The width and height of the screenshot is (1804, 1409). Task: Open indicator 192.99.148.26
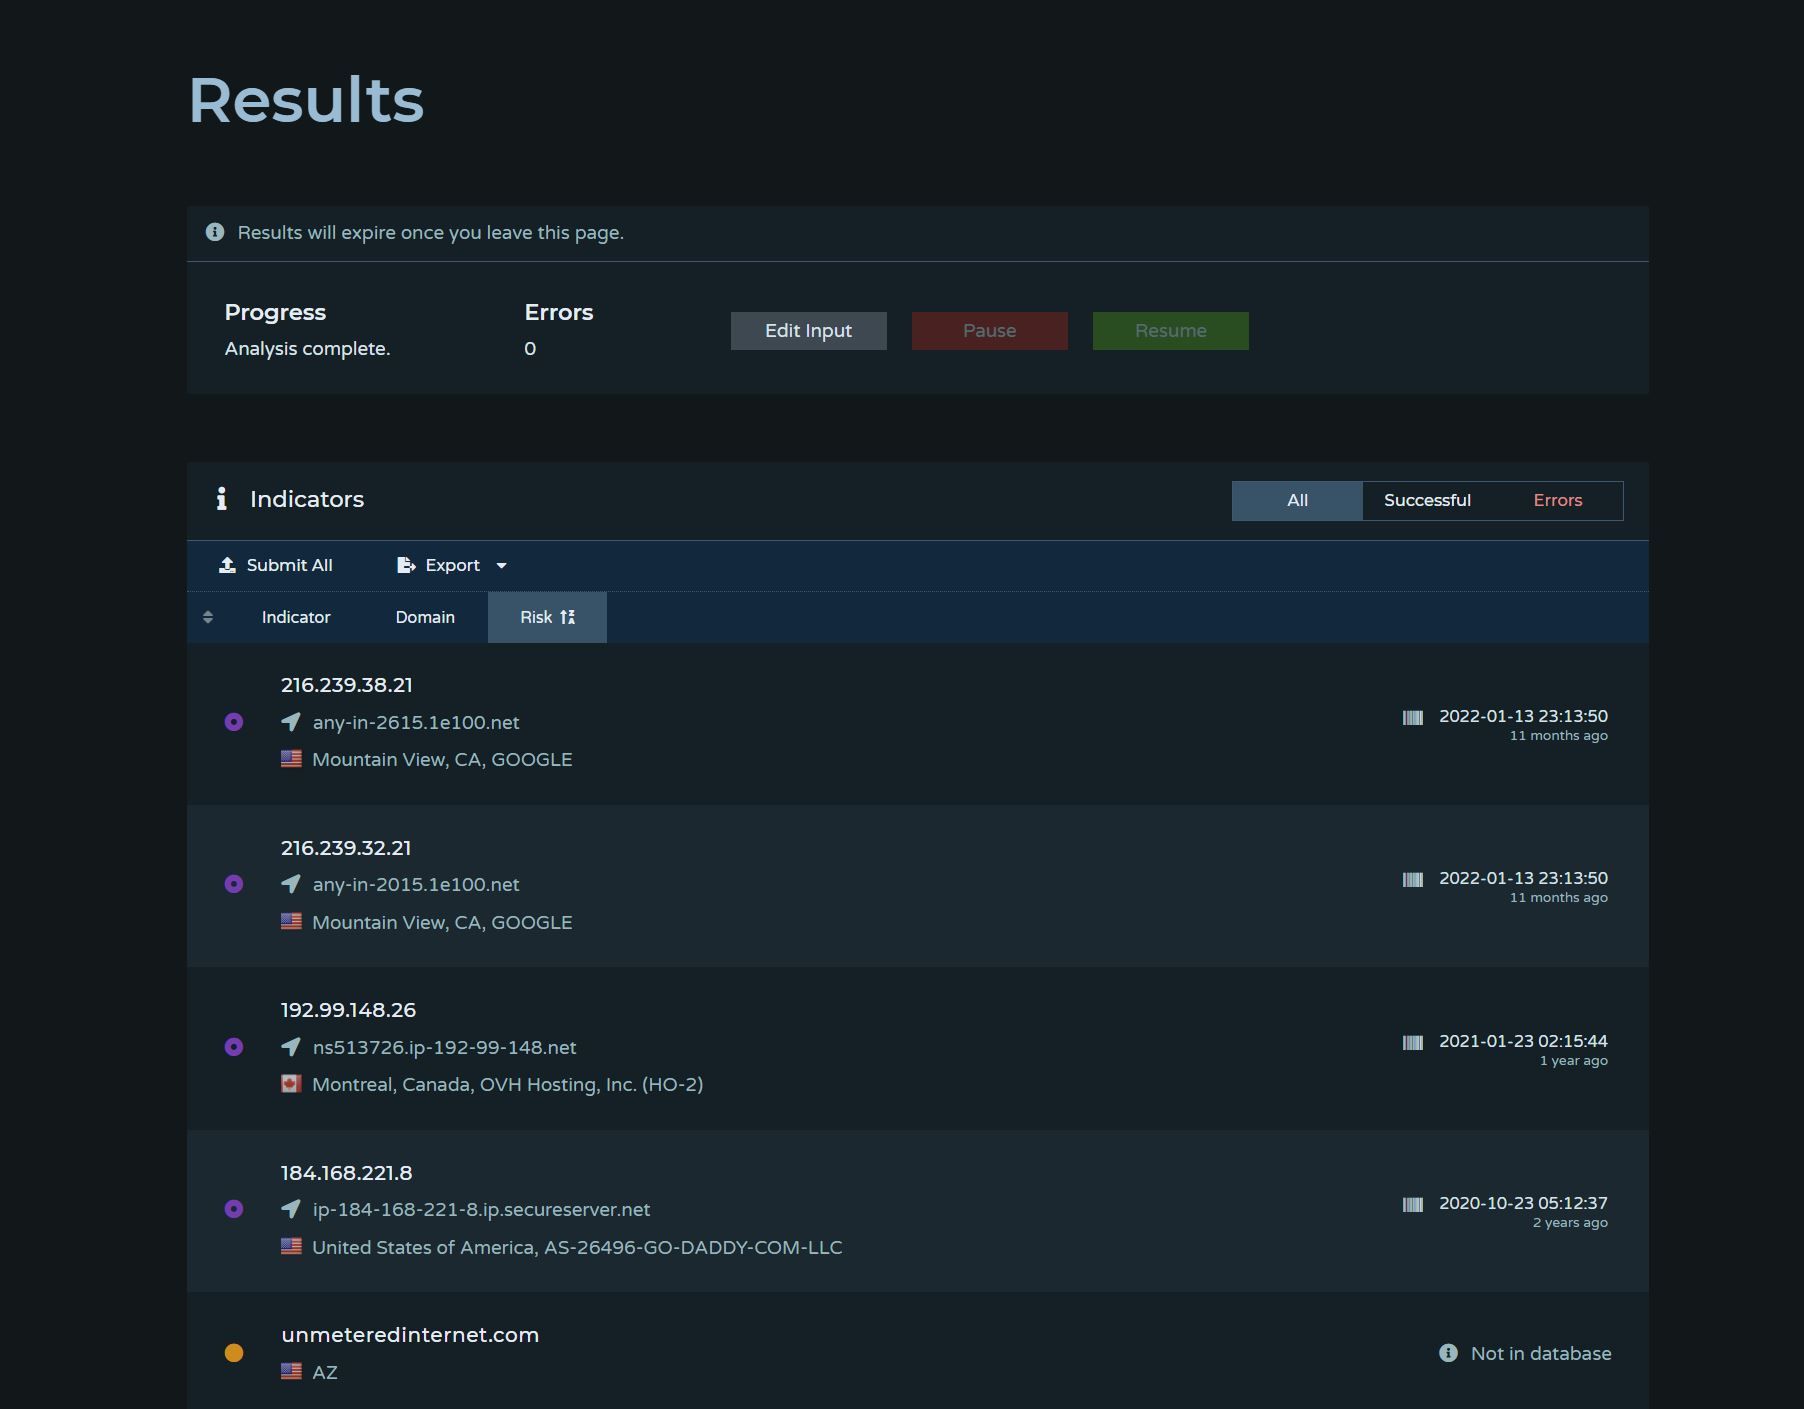pyautogui.click(x=348, y=1010)
